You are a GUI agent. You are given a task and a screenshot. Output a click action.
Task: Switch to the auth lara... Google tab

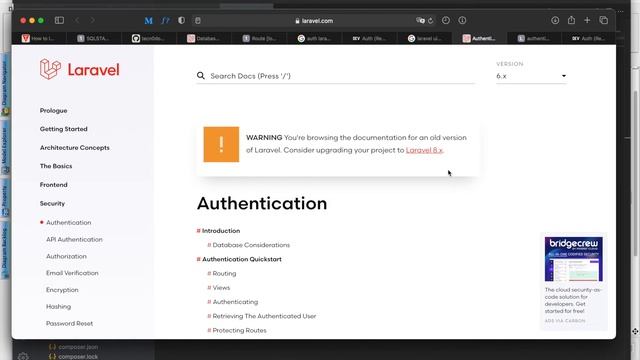pos(314,38)
